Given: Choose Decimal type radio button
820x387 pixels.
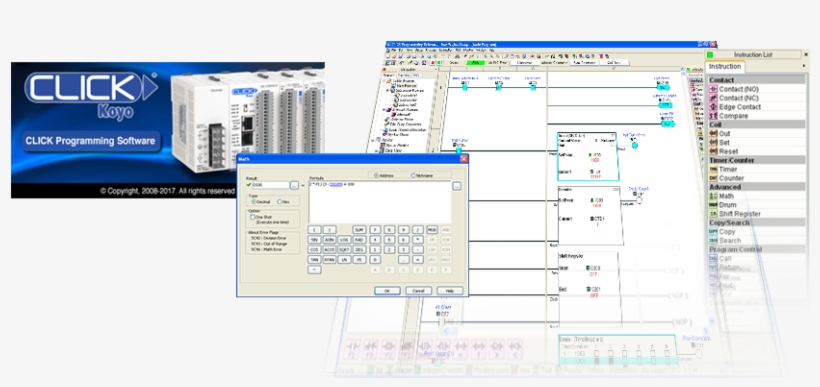Looking at the screenshot, I should click(x=254, y=202).
